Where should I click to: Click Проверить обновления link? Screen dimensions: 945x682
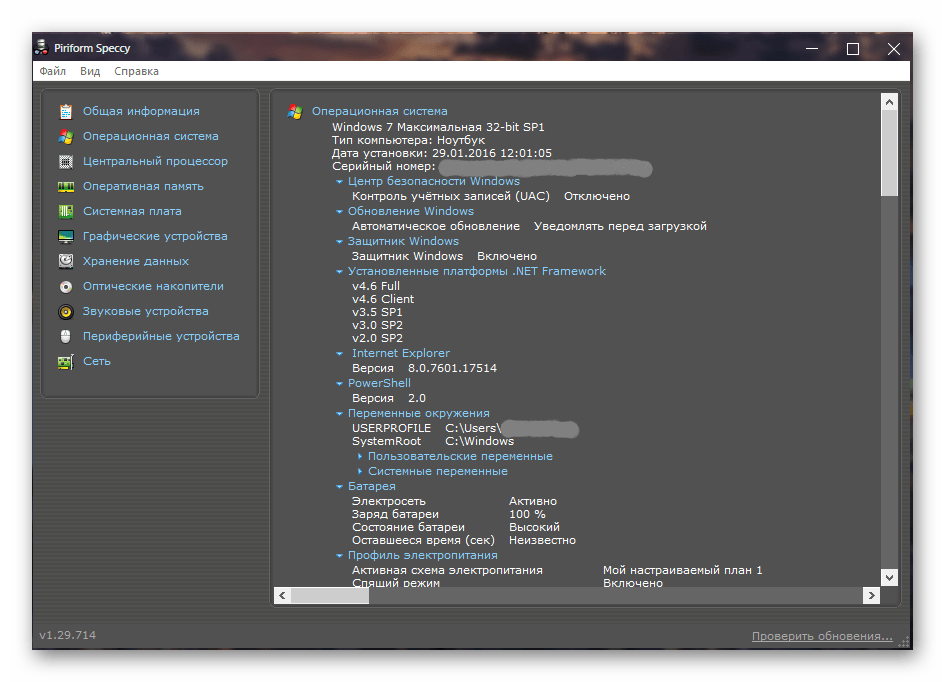click(x=822, y=636)
